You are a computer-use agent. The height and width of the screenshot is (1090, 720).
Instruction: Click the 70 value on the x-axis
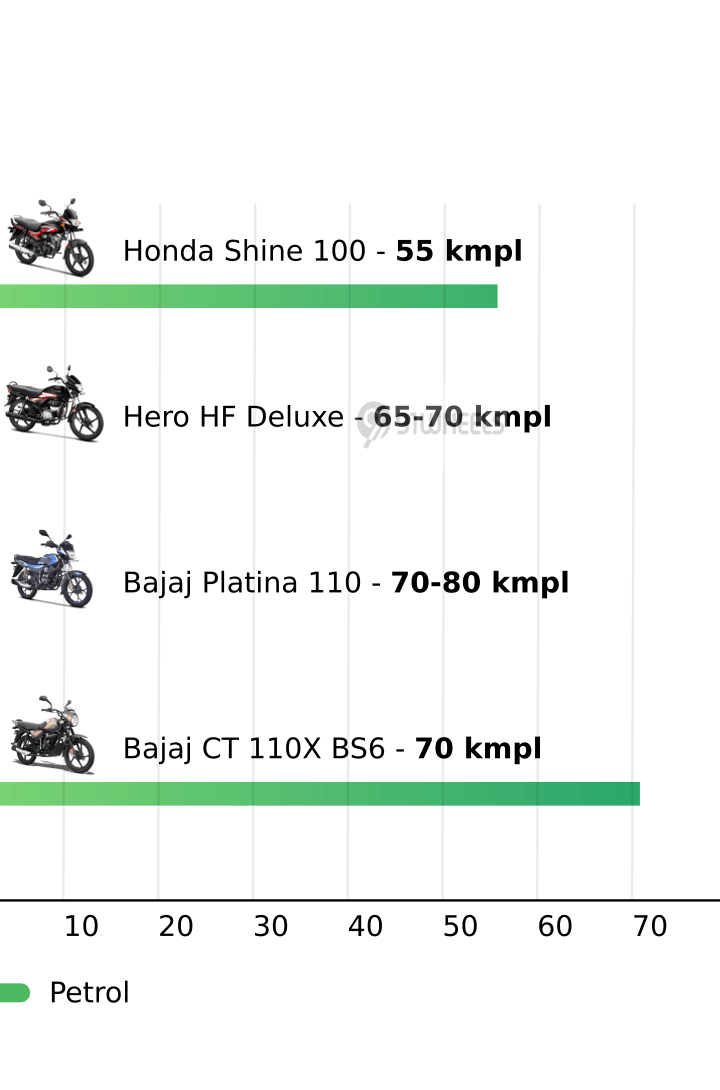tap(650, 927)
